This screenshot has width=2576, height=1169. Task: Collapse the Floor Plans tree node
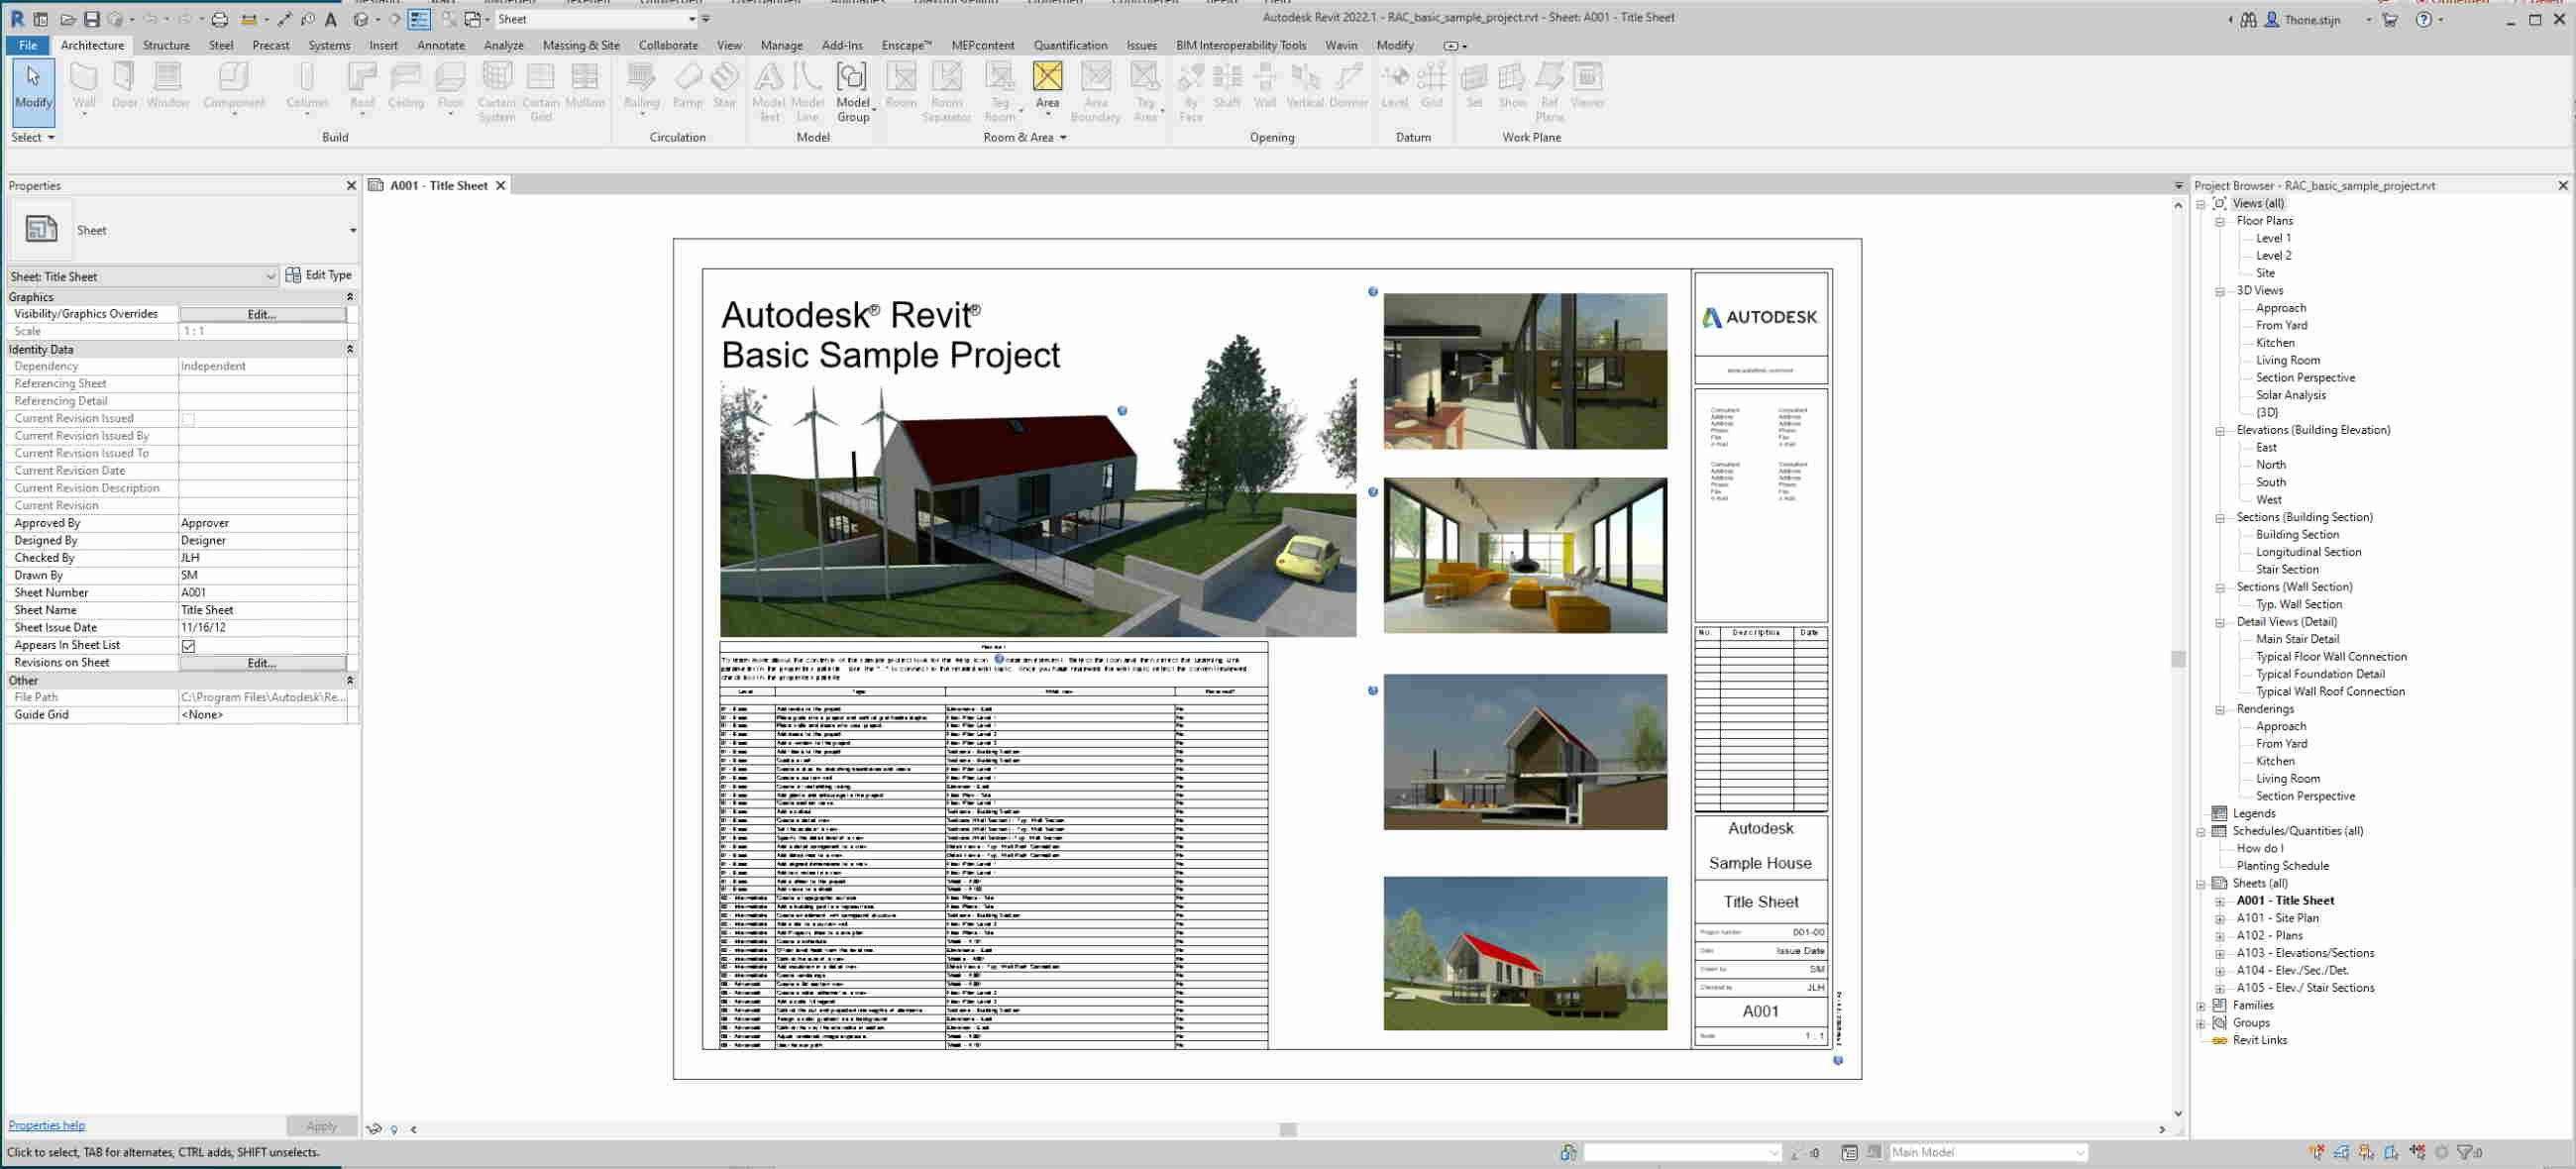2219,221
